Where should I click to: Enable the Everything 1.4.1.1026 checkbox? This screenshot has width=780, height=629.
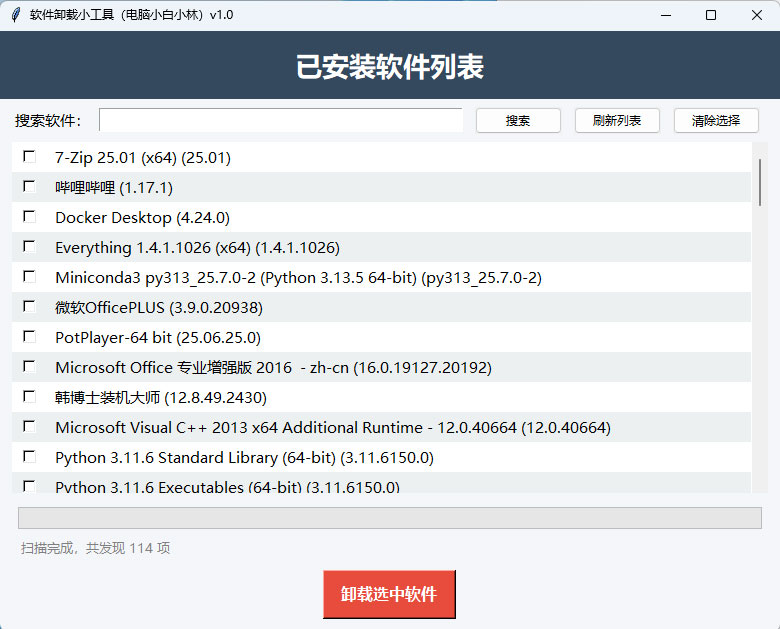[x=30, y=247]
